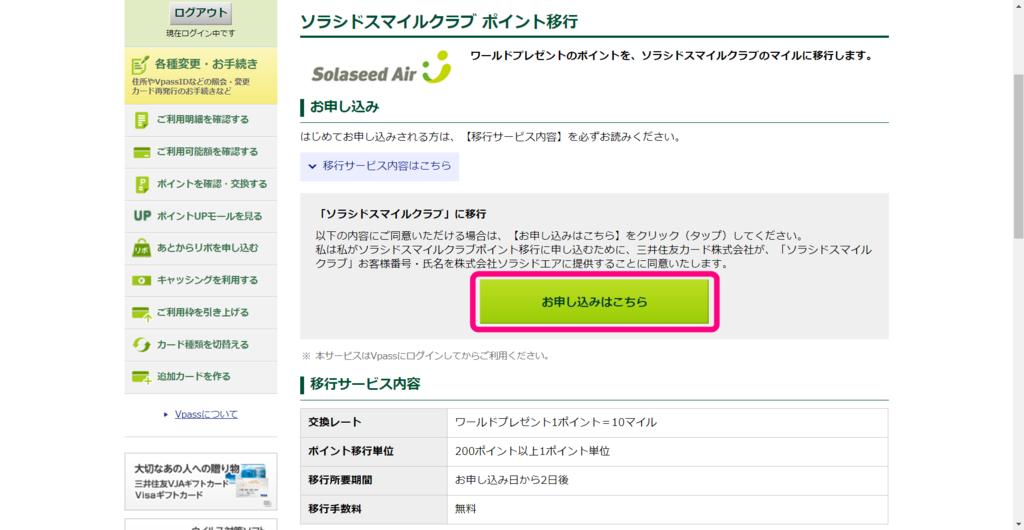This screenshot has width=1024, height=530.
Task: Click the 移行手数料 cell
Action: 374,508
